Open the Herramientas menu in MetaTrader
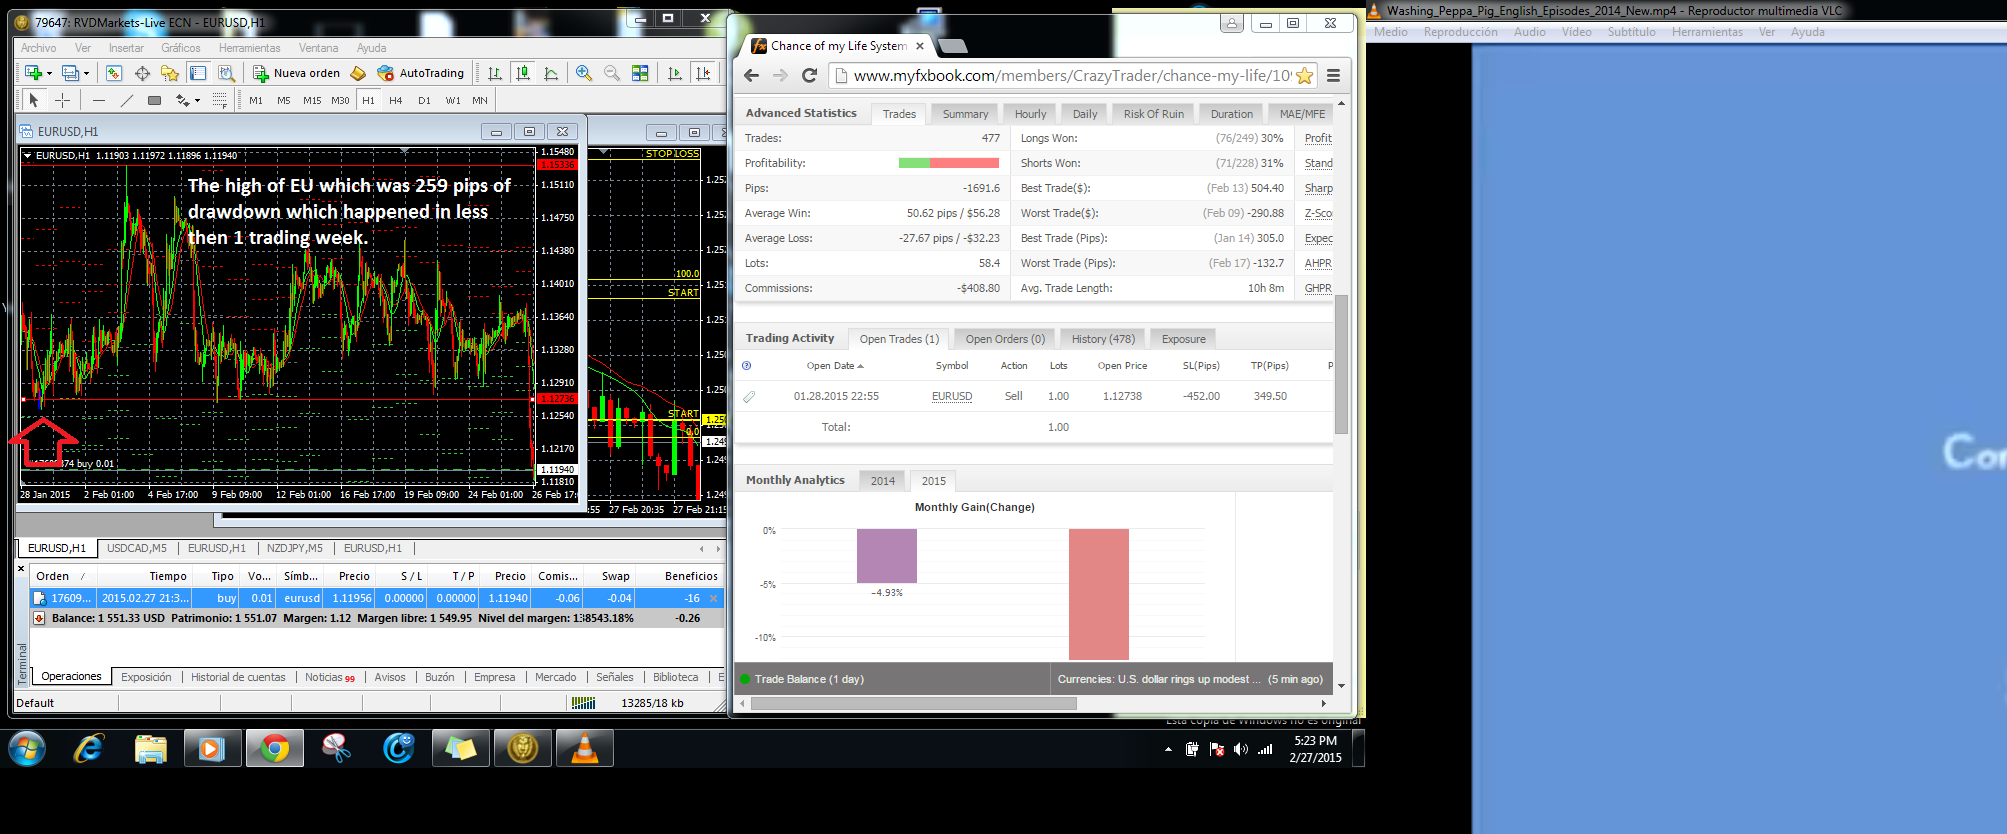 [250, 48]
